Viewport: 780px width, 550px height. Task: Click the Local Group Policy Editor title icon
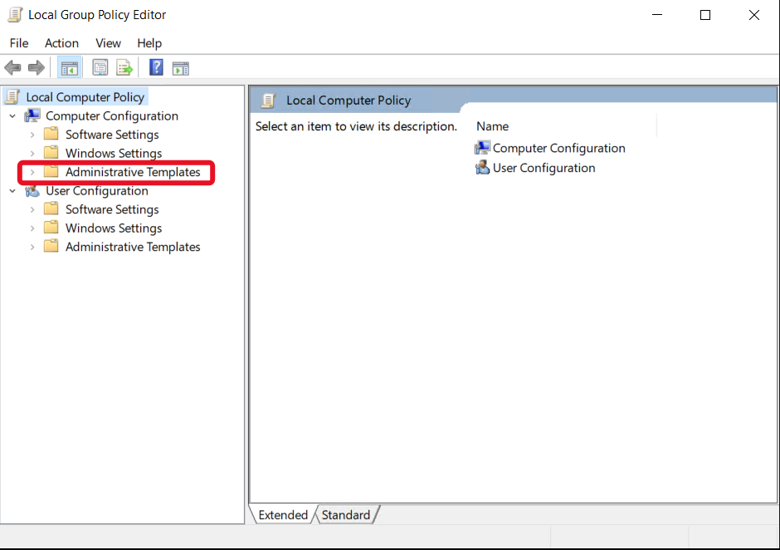coord(15,14)
